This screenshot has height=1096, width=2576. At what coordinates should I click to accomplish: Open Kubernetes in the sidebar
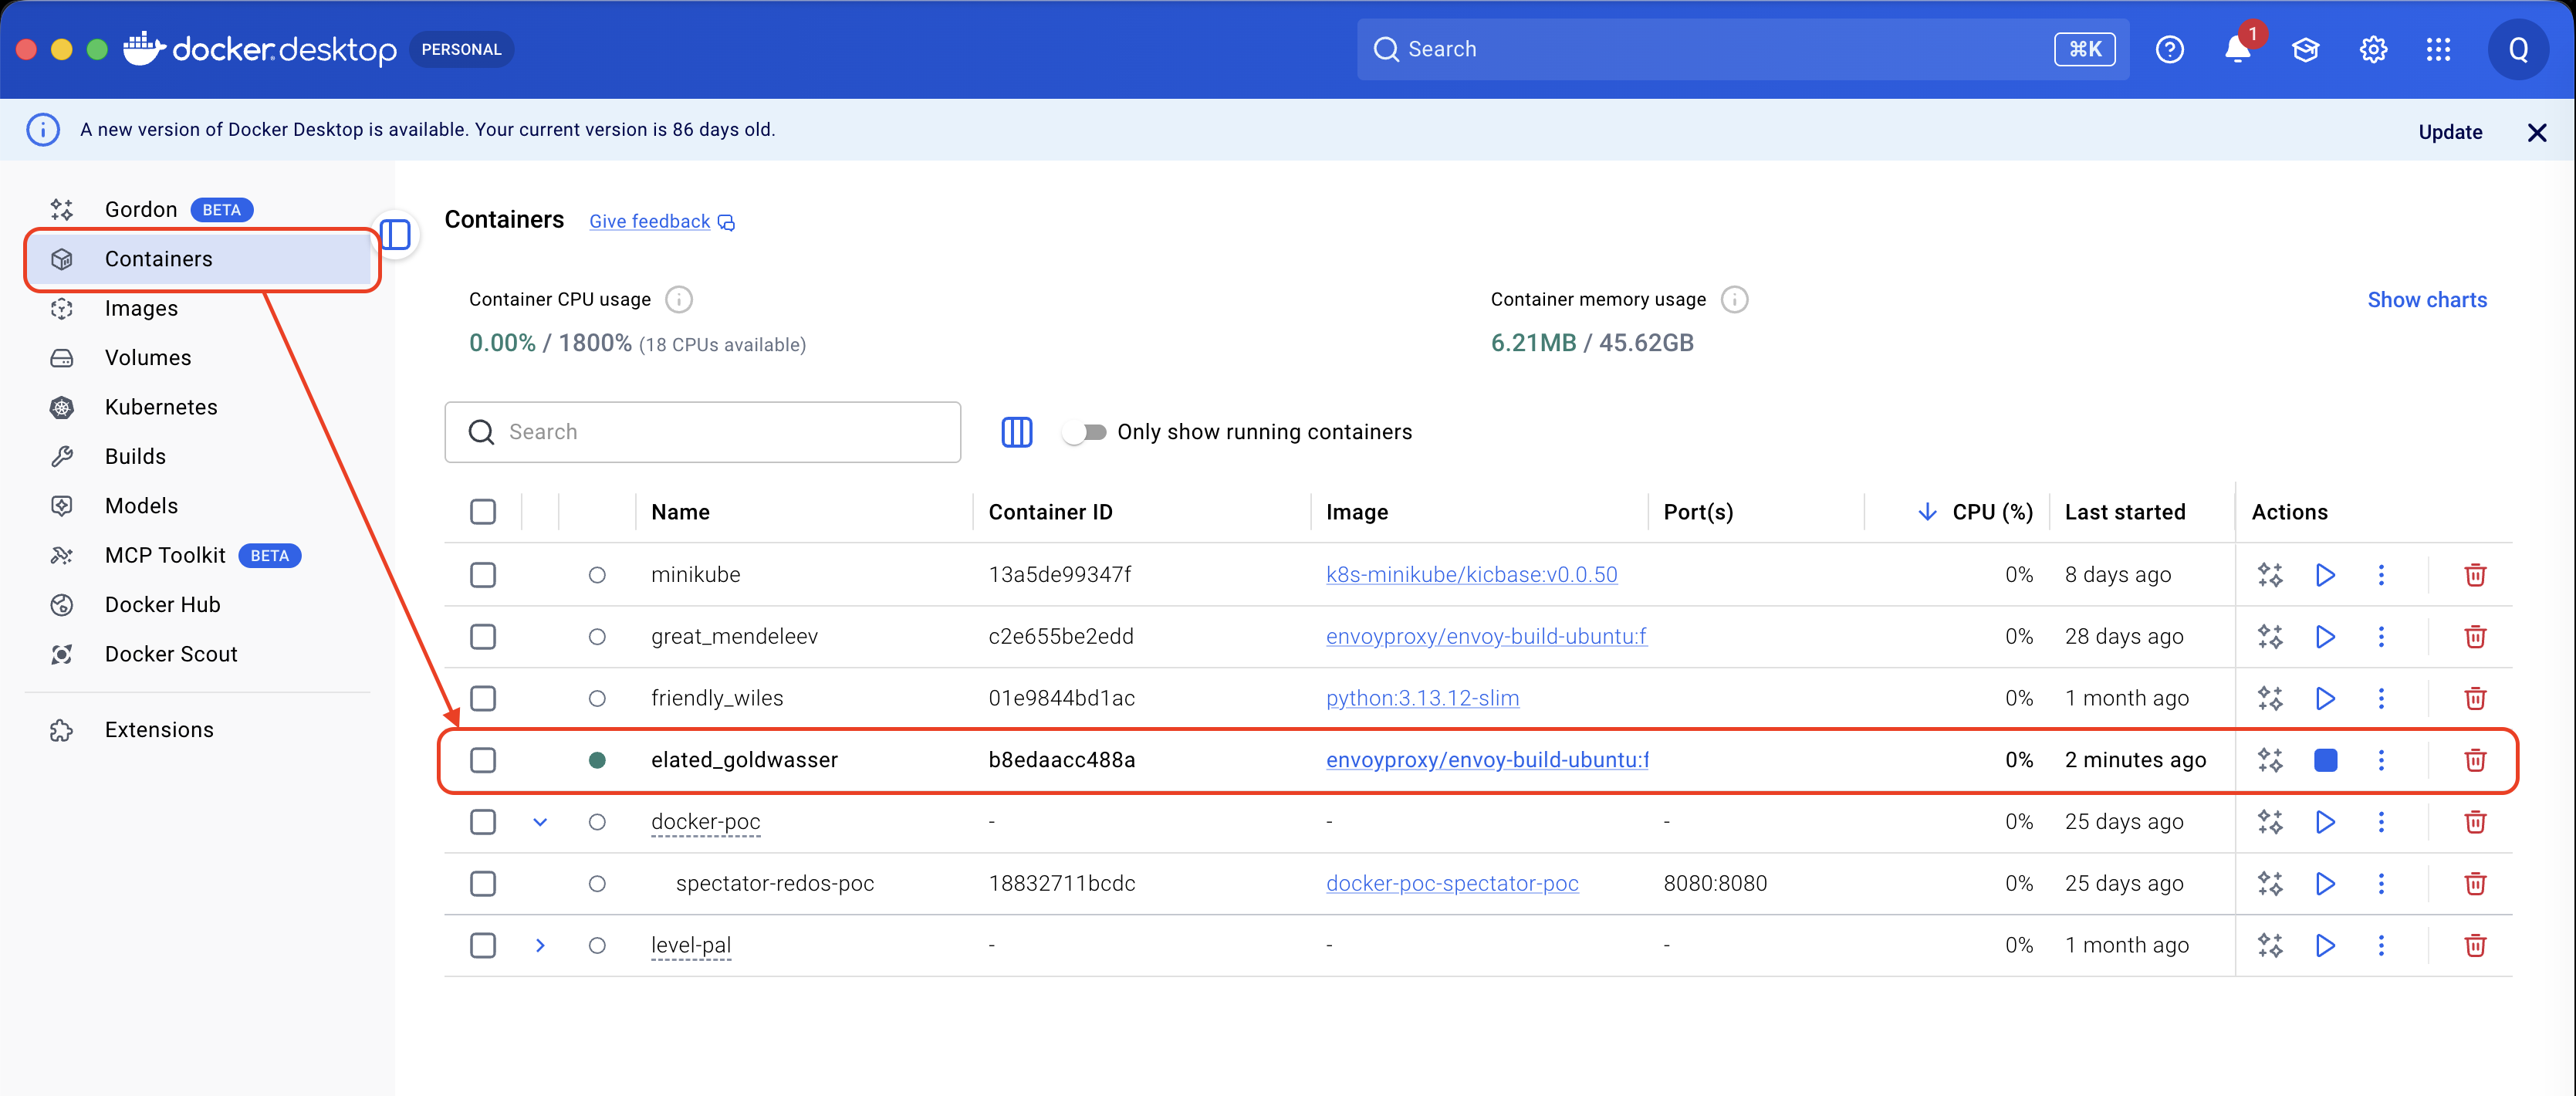tap(199, 407)
